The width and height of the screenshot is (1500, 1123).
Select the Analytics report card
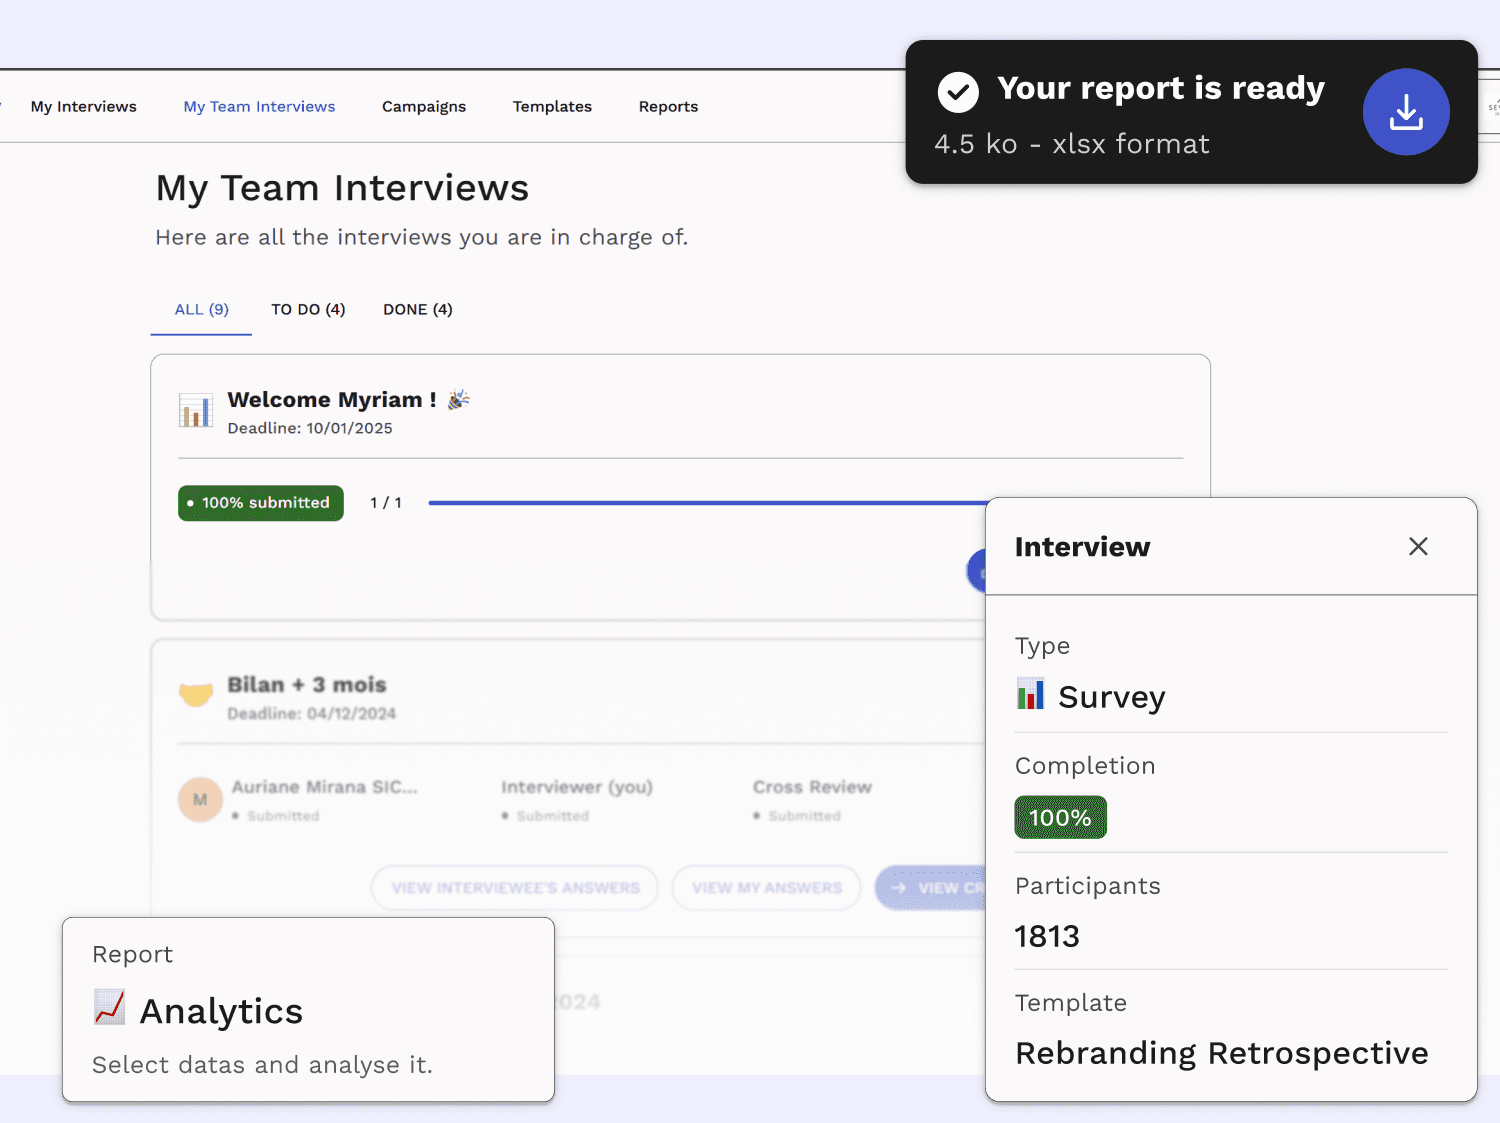[x=308, y=1010]
